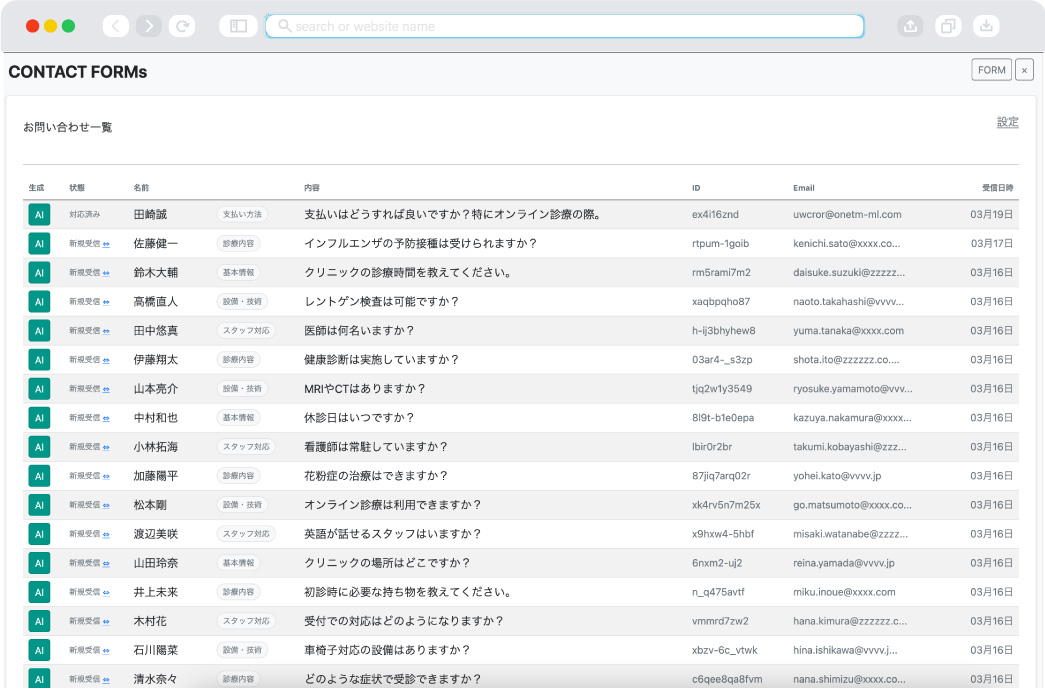
Task: Toggle status arrows next to 鈴木大輔's 新規受信
Action: point(106,273)
